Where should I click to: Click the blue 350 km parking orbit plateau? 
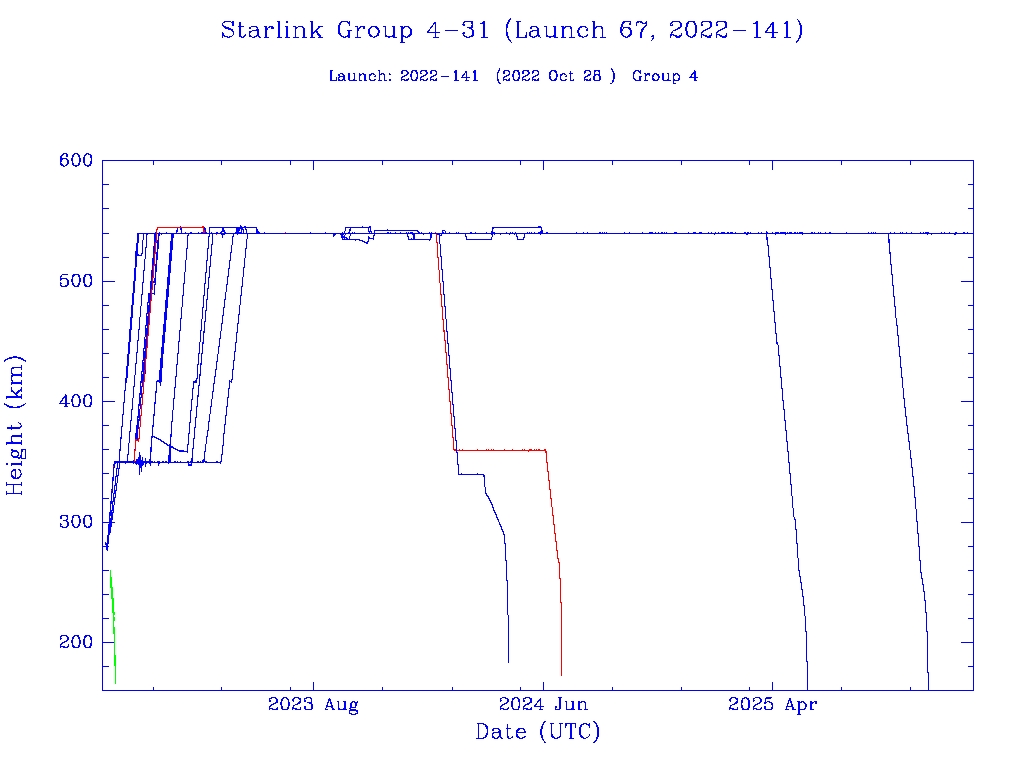click(x=200, y=461)
